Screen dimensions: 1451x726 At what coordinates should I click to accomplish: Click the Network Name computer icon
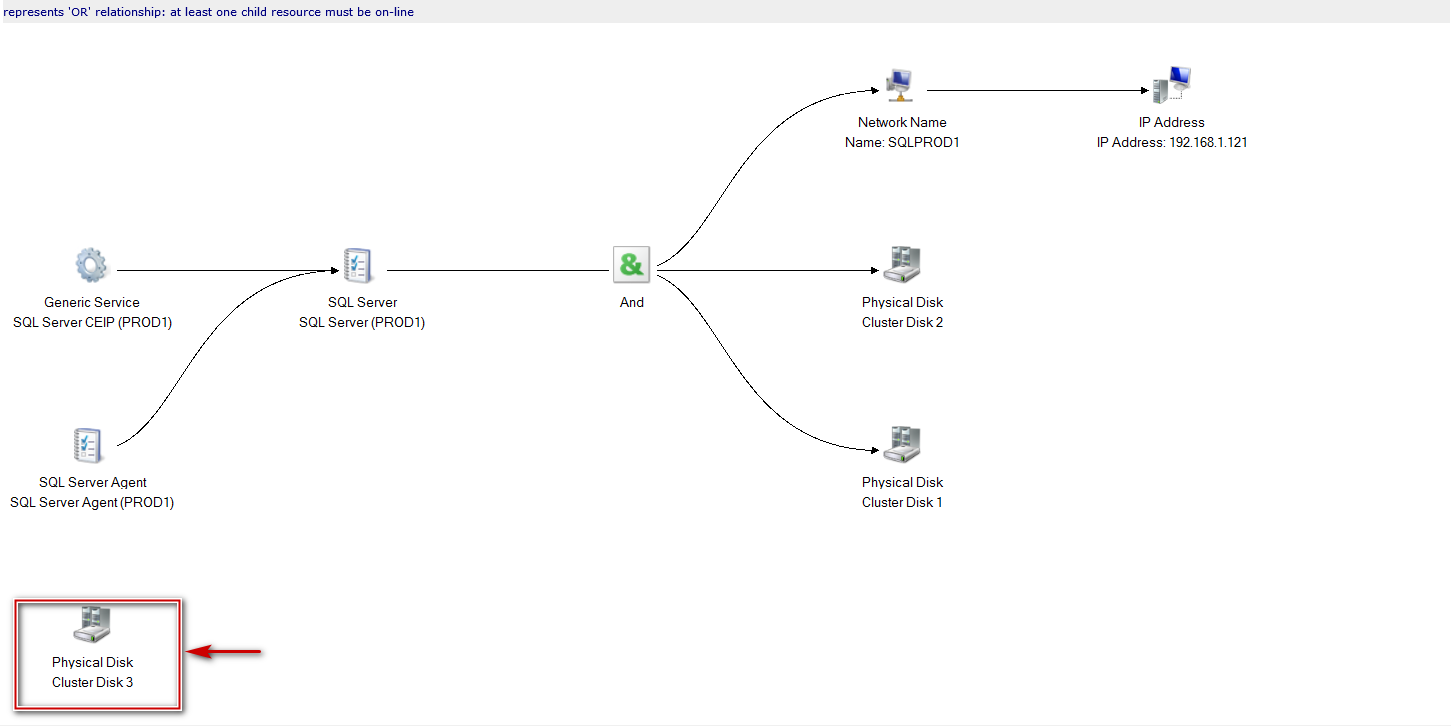point(900,85)
